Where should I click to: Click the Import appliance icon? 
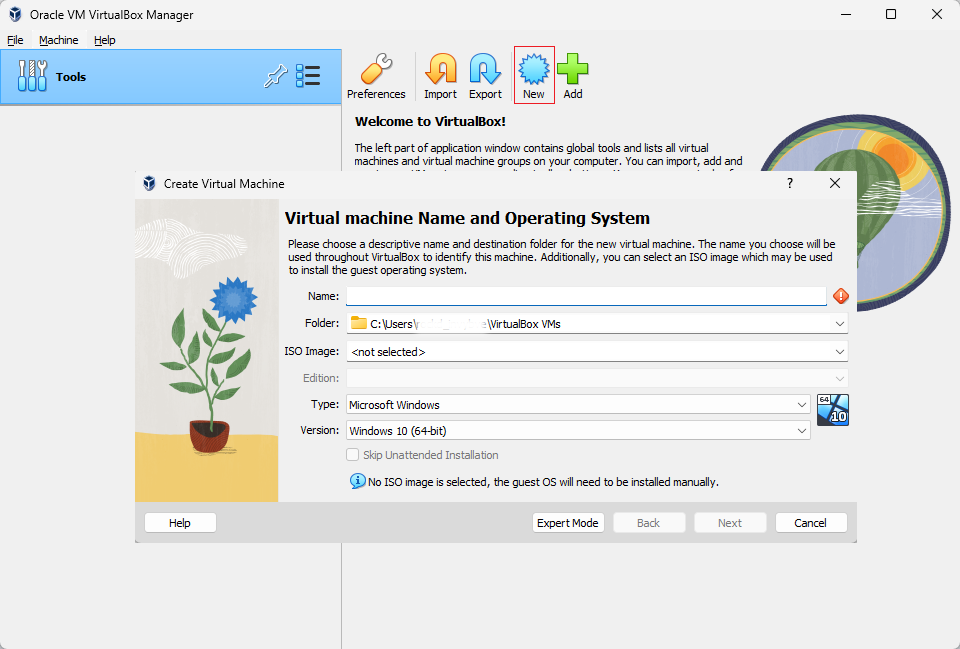440,69
